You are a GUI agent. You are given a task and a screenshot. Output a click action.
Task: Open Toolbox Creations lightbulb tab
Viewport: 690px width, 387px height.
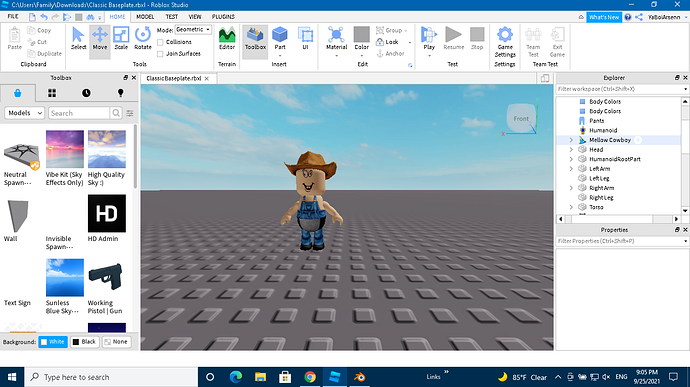[121, 93]
